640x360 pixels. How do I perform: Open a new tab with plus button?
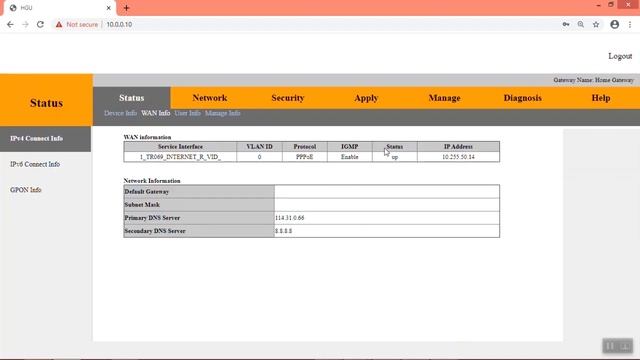(x=127, y=8)
